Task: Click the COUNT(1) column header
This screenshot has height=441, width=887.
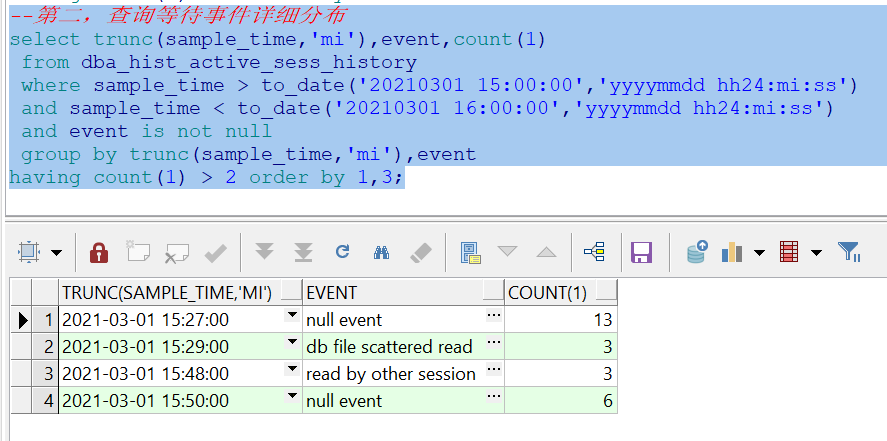Action: 561,292
